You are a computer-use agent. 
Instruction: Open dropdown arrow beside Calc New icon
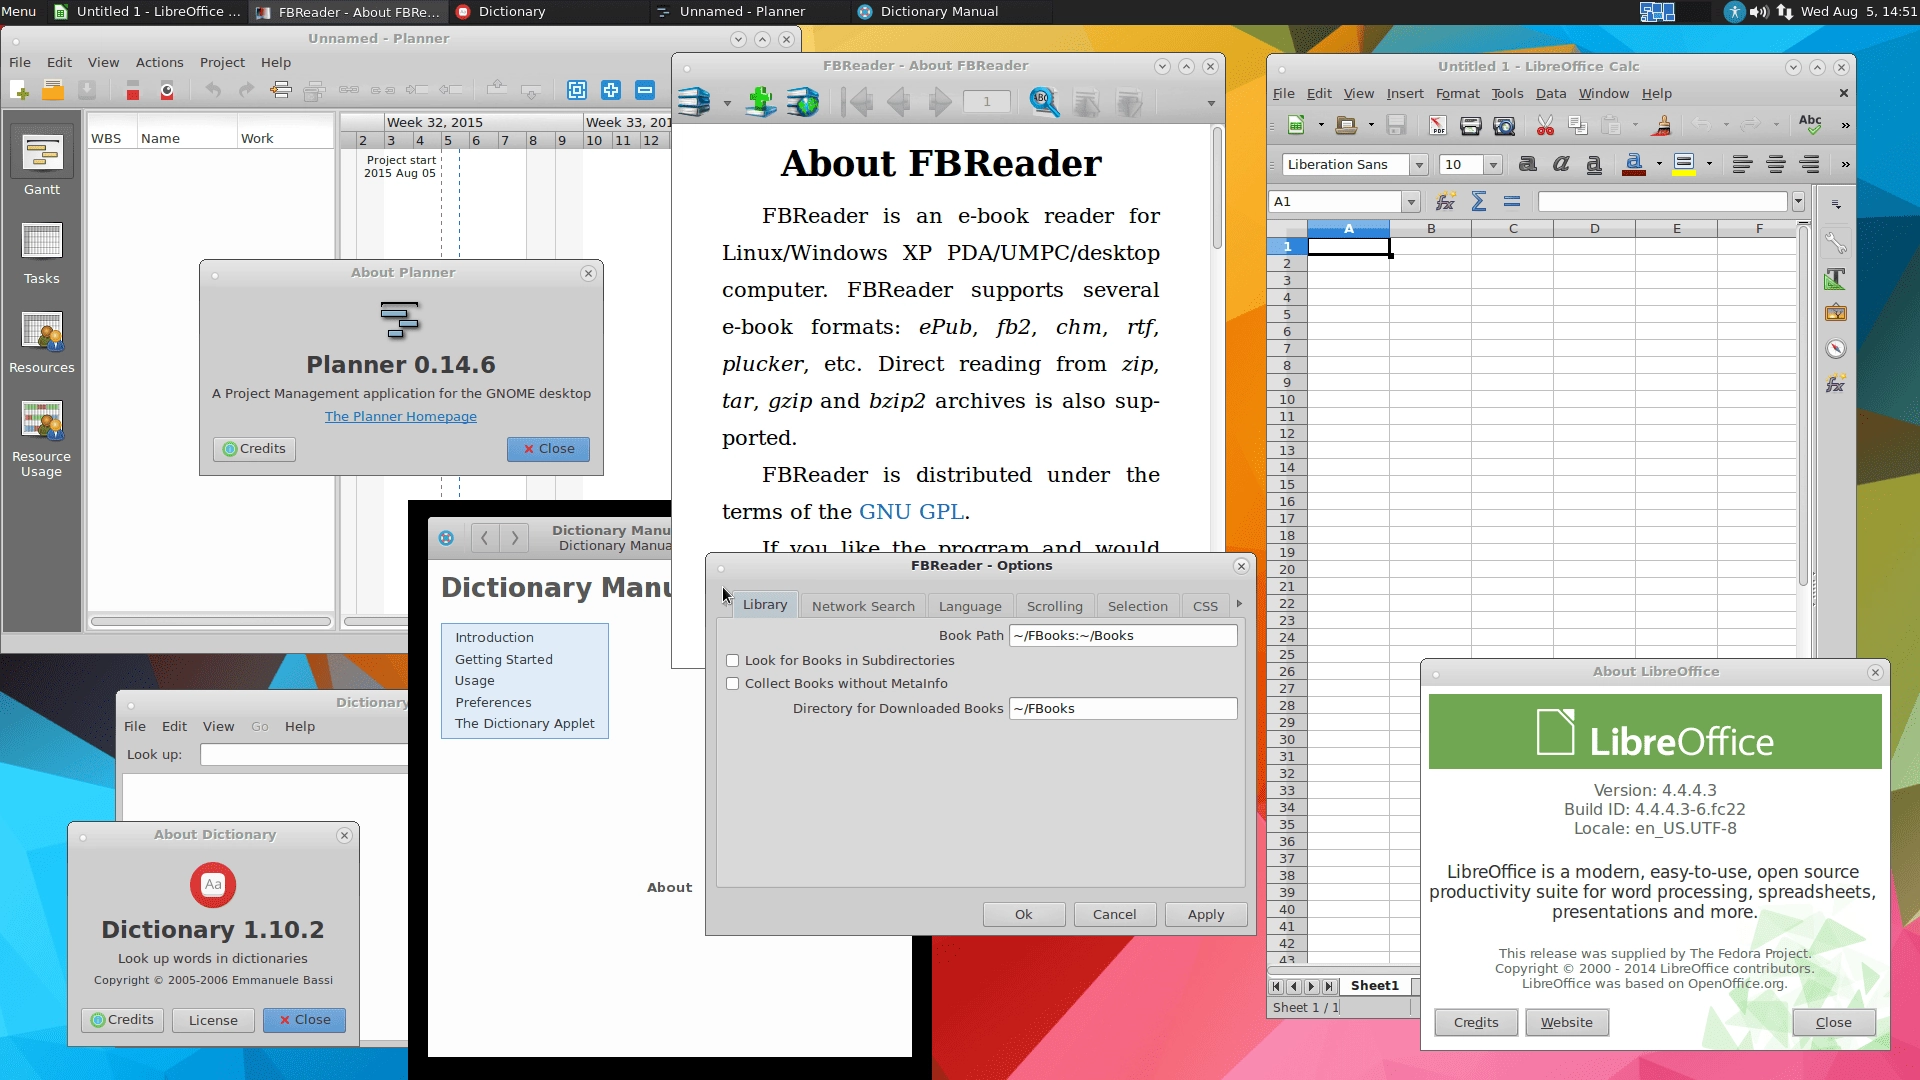1320,126
